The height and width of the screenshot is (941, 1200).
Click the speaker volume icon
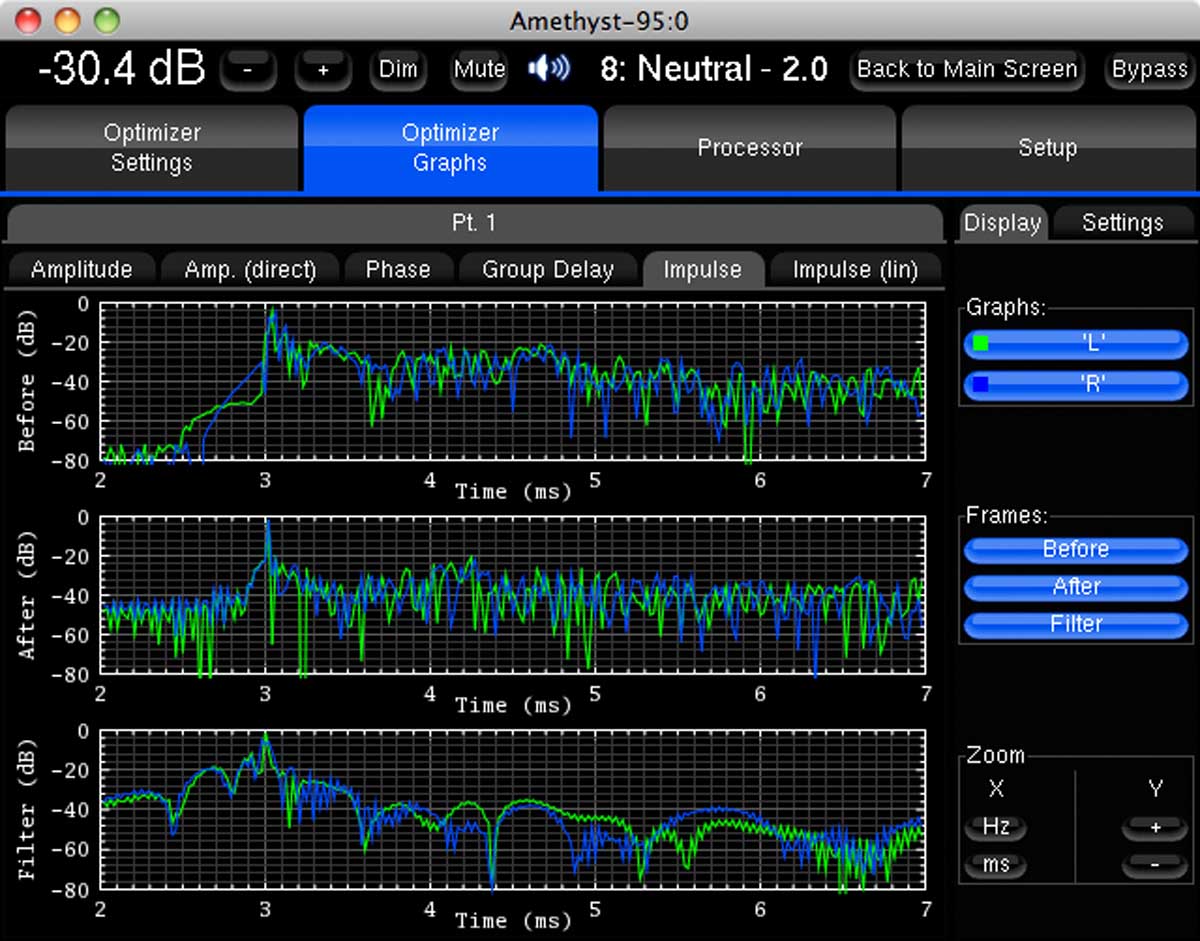pyautogui.click(x=548, y=69)
